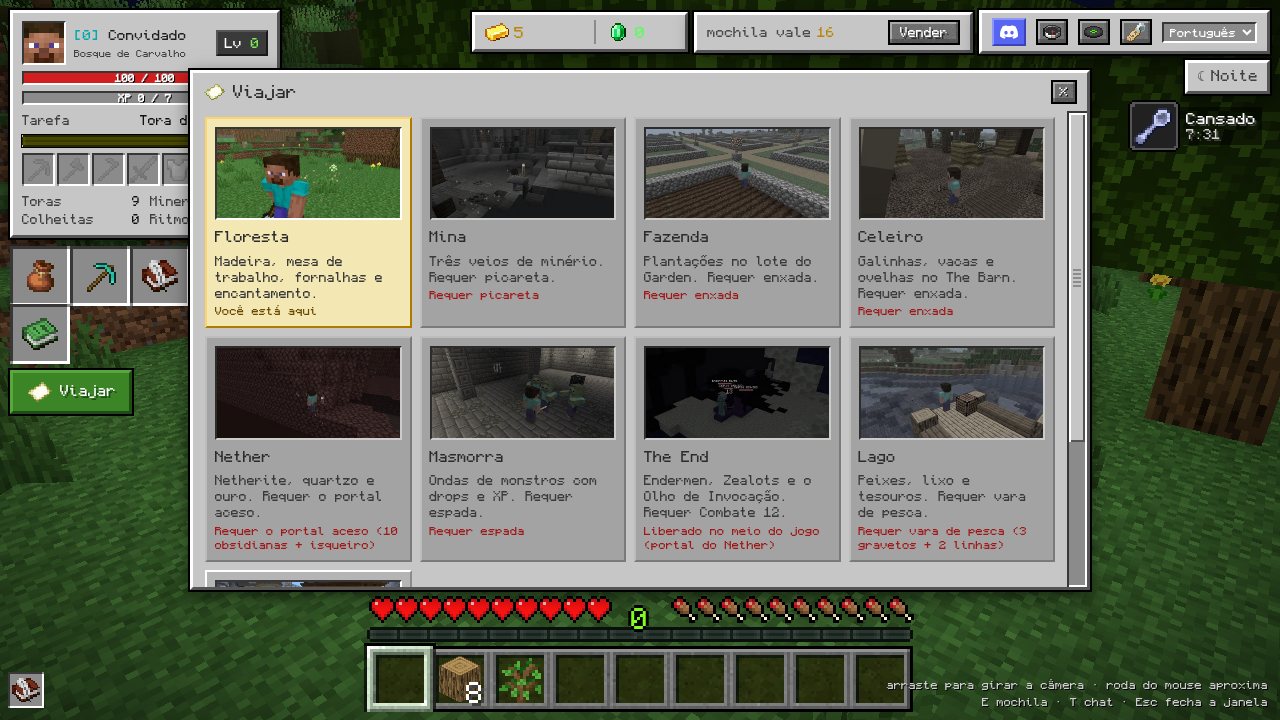Click the Lv 0 level badge

click(x=241, y=43)
